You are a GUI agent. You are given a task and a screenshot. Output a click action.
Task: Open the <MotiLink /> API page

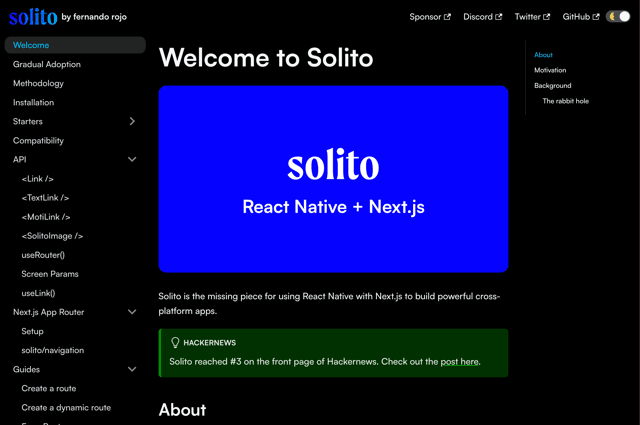[46, 217]
